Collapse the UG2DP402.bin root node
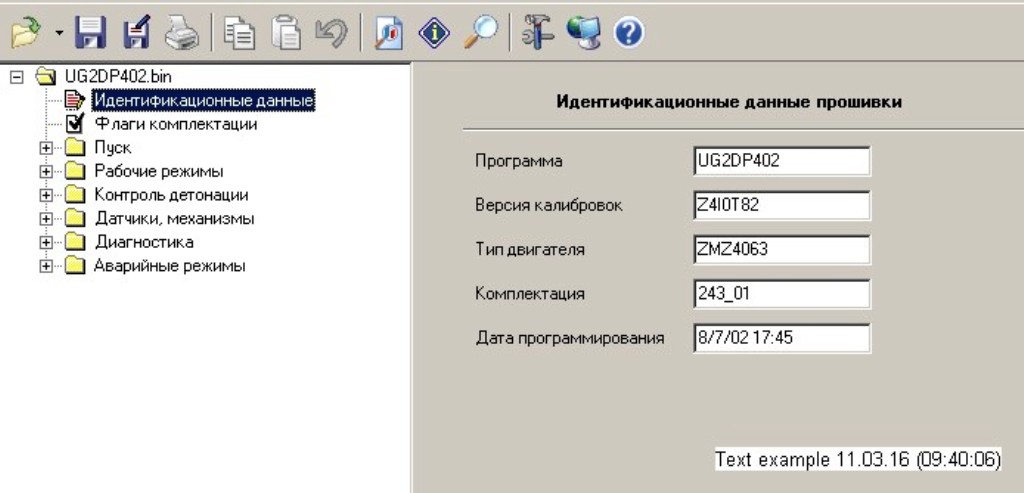The image size is (1024, 493). pos(17,76)
